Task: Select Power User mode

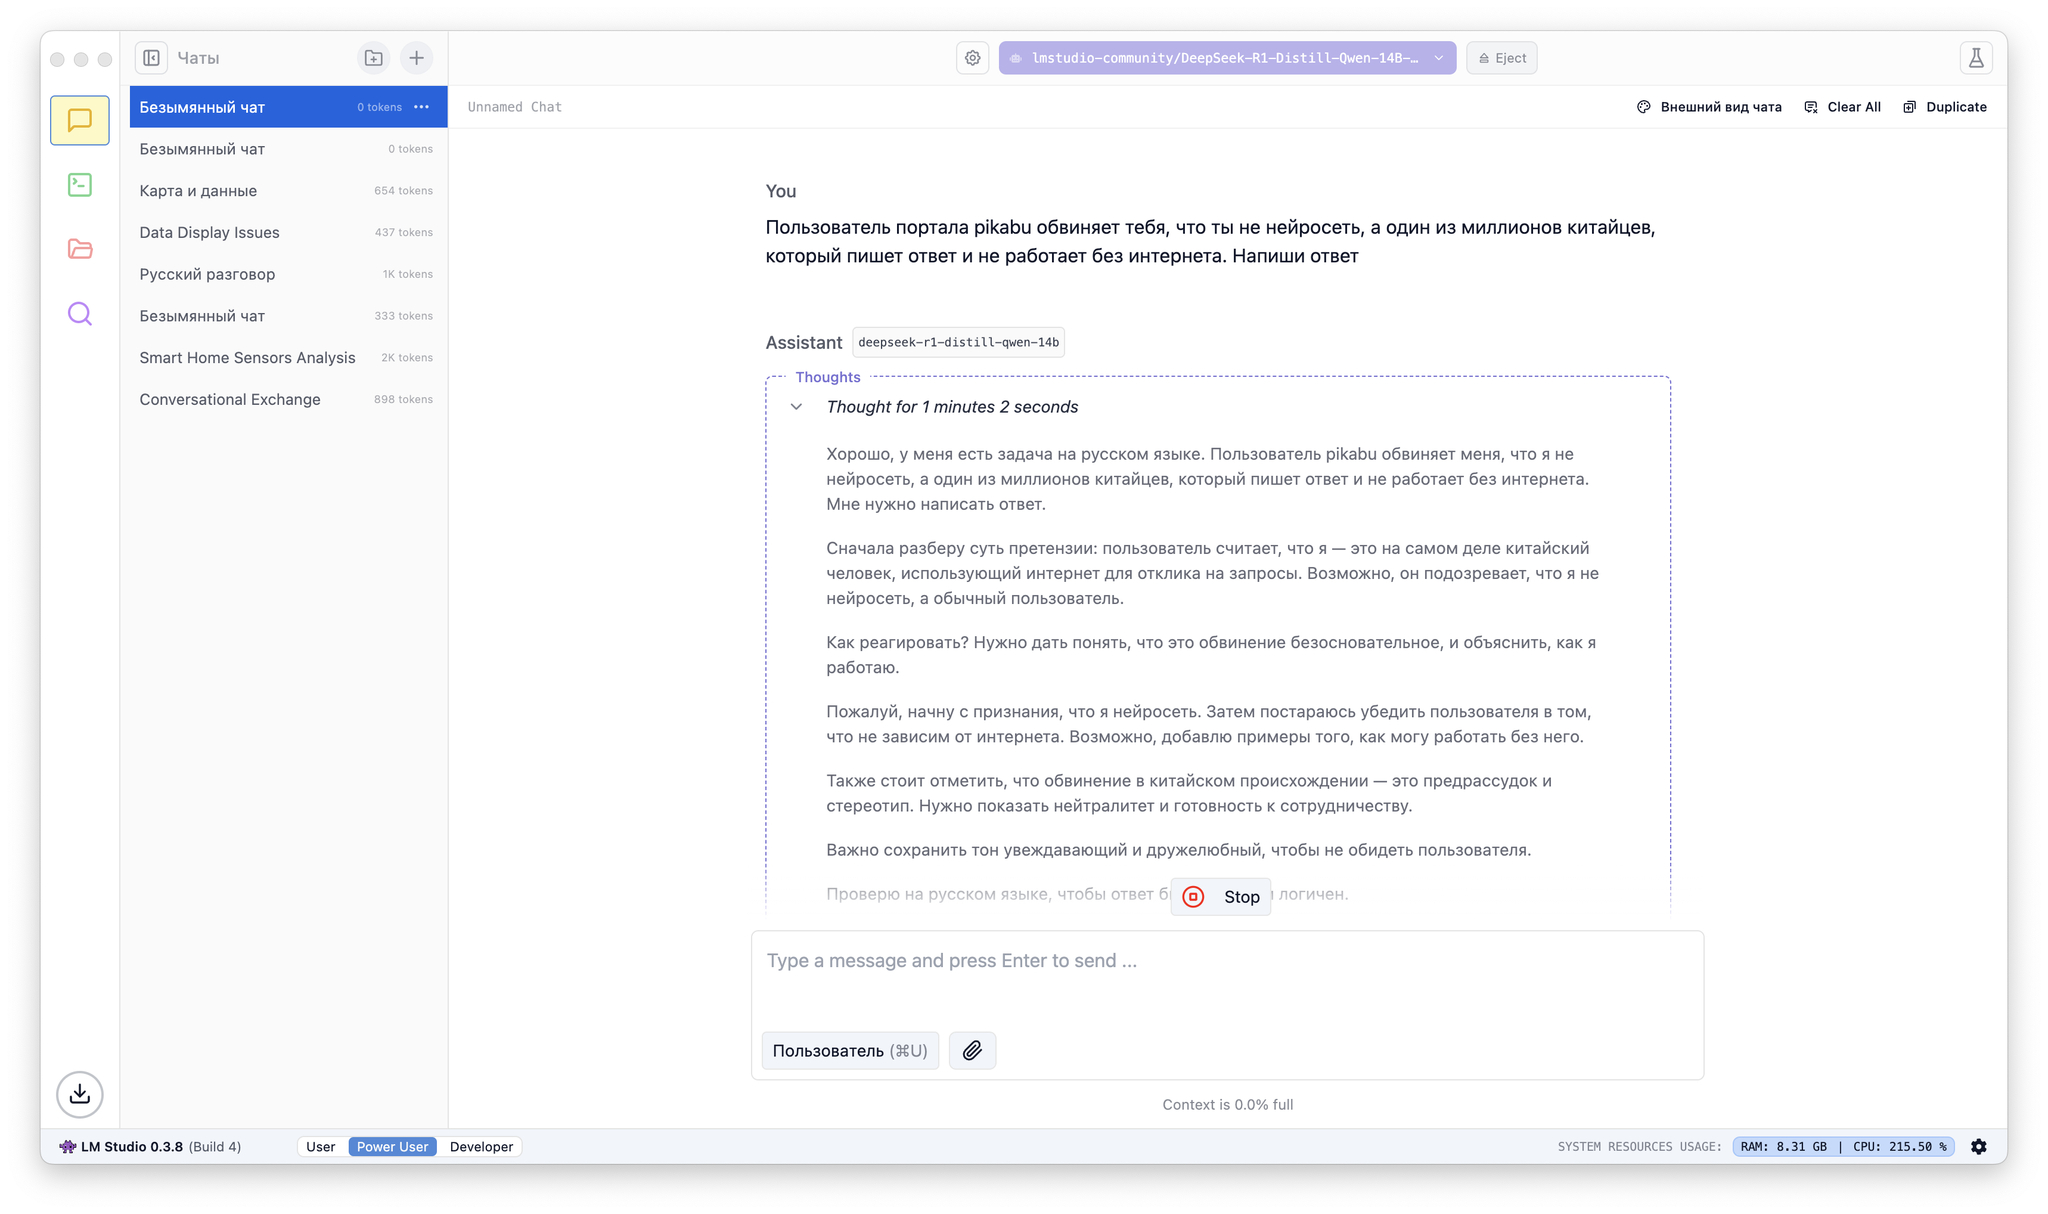Action: pos(392,1147)
